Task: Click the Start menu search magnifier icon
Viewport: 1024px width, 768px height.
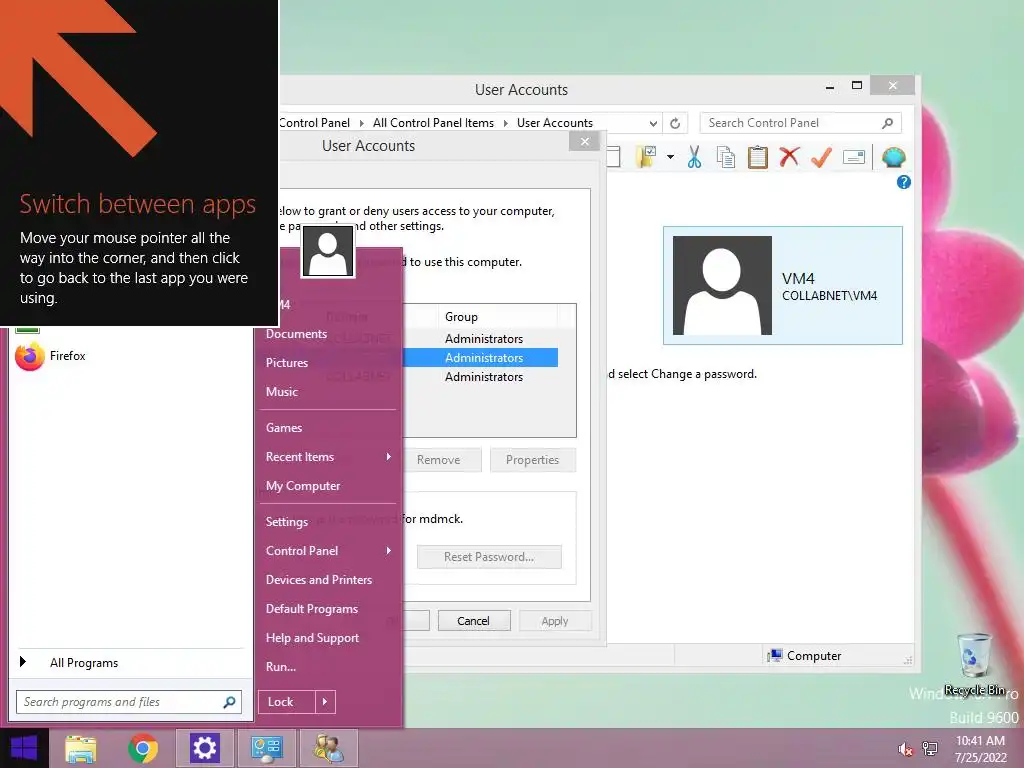Action: pyautogui.click(x=229, y=702)
